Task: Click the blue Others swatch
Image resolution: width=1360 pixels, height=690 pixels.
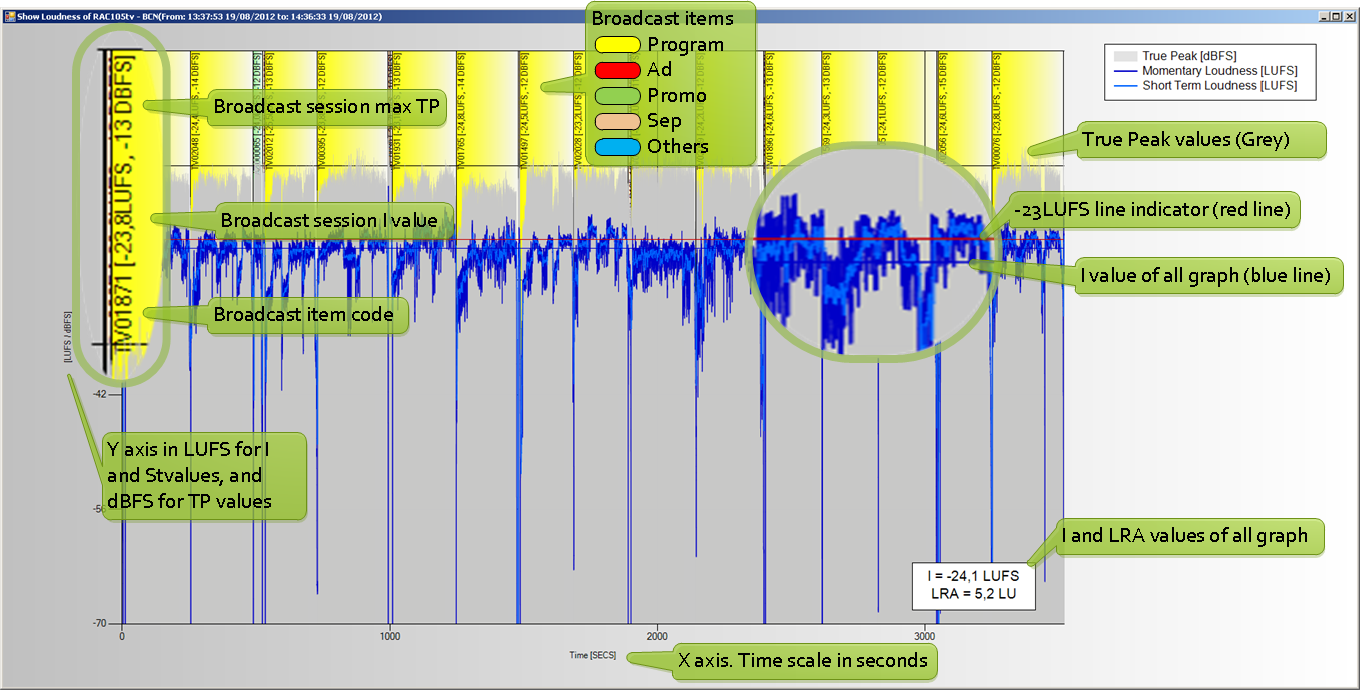Action: tap(617, 147)
